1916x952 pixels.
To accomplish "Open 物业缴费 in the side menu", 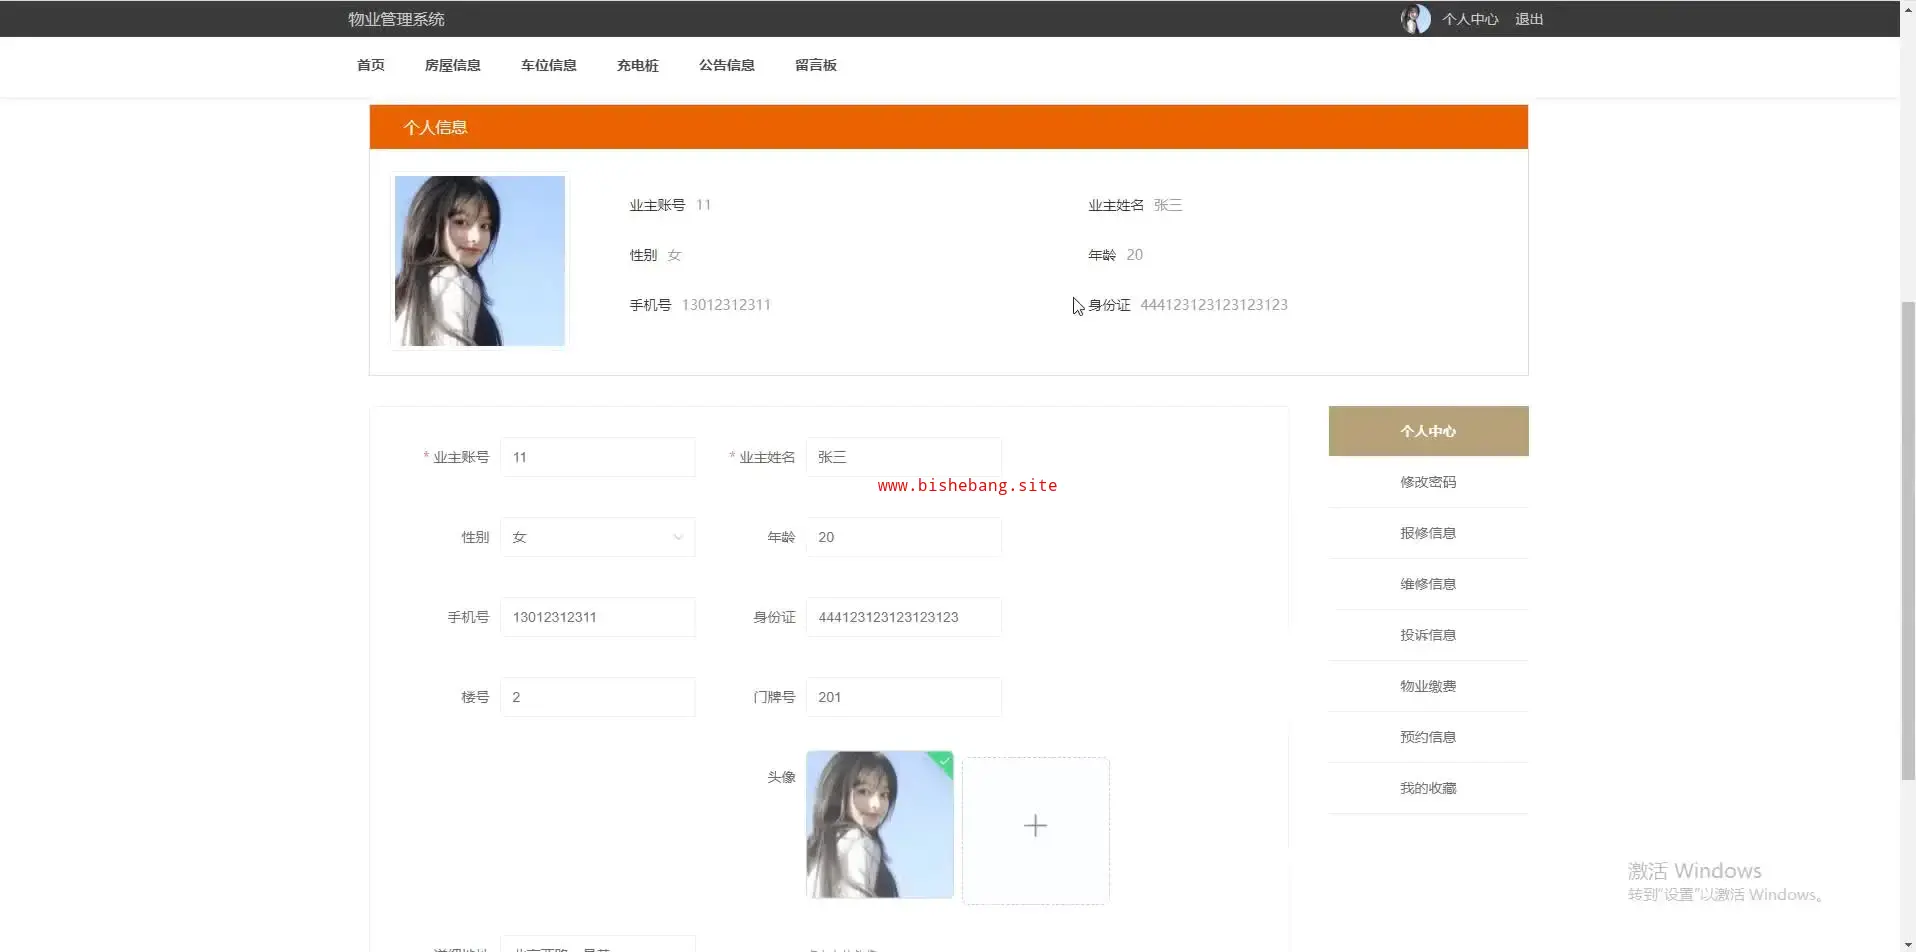I will point(1428,686).
